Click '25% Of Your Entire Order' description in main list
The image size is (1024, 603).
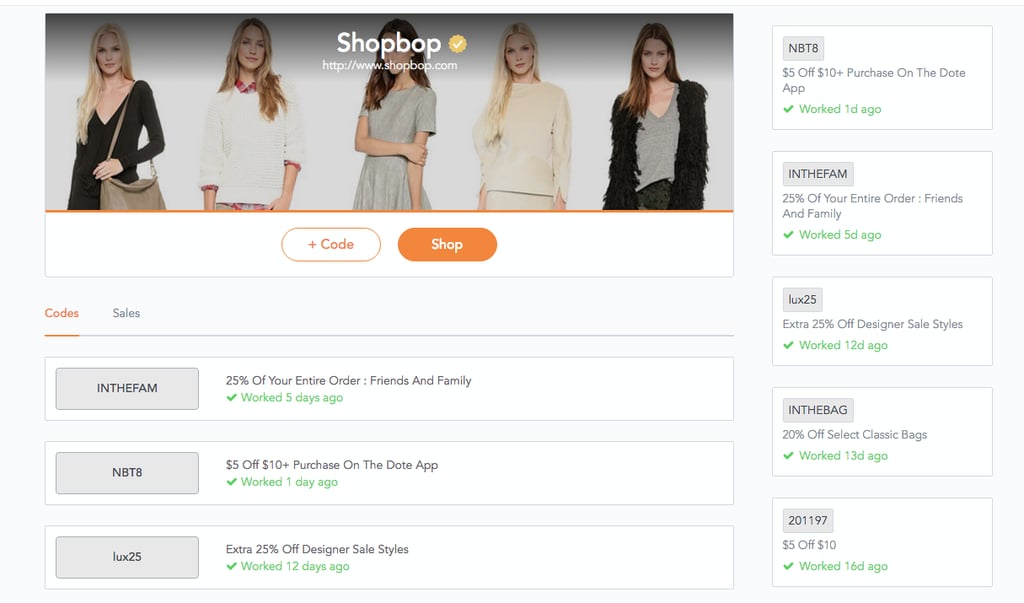349,380
